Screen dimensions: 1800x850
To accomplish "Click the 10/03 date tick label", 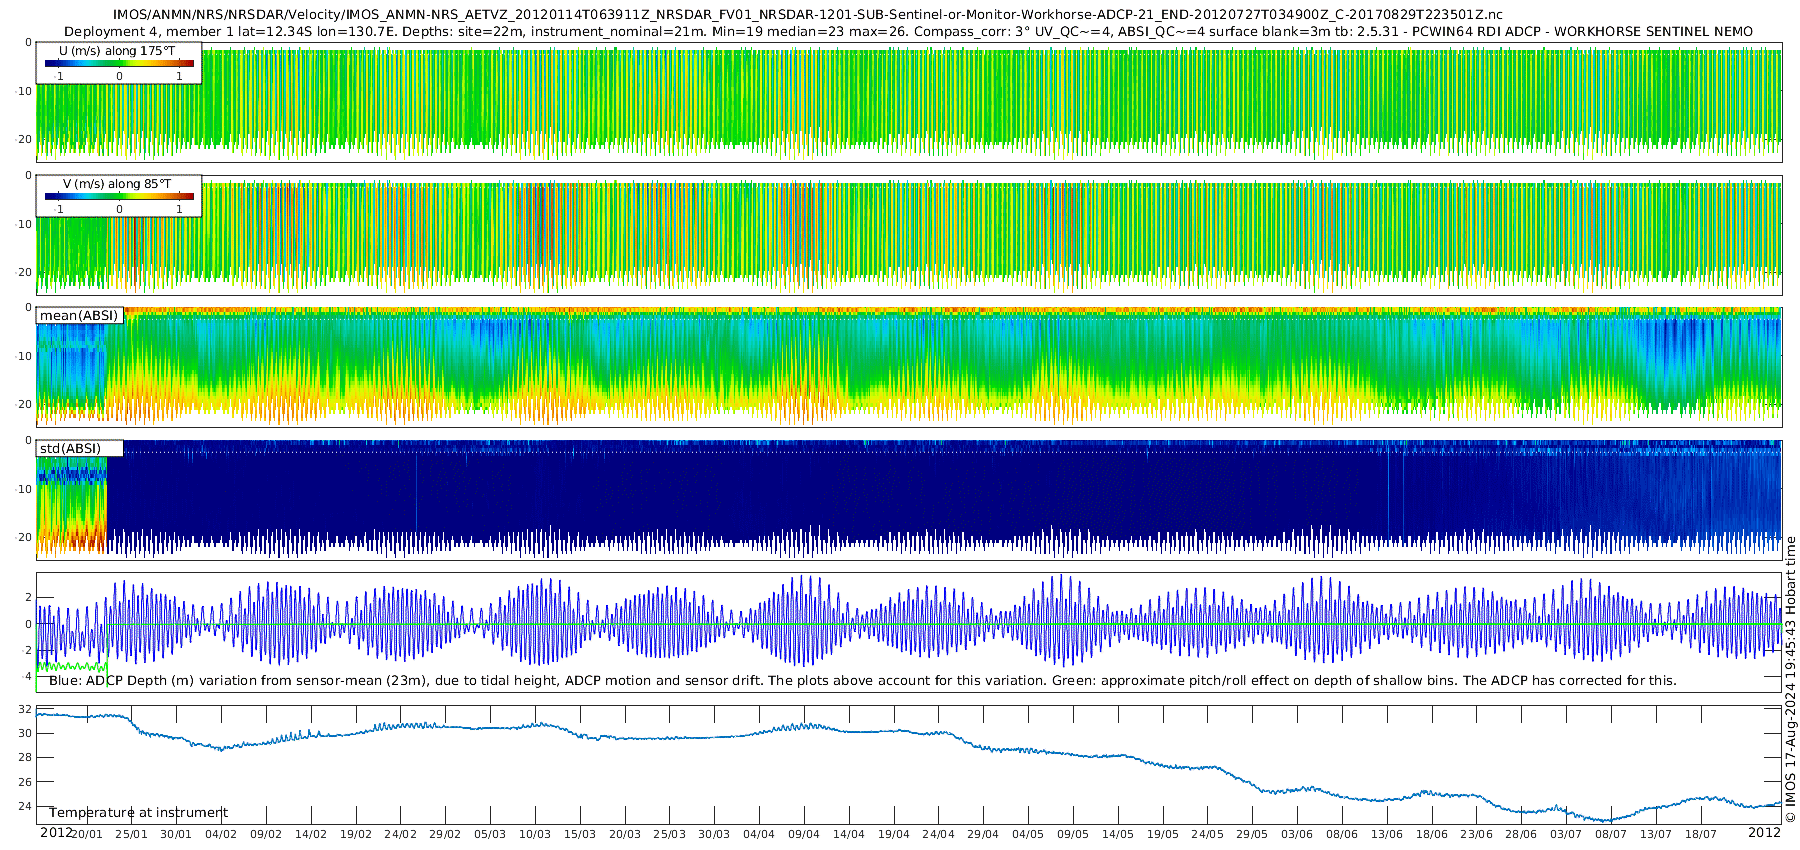I will (535, 834).
